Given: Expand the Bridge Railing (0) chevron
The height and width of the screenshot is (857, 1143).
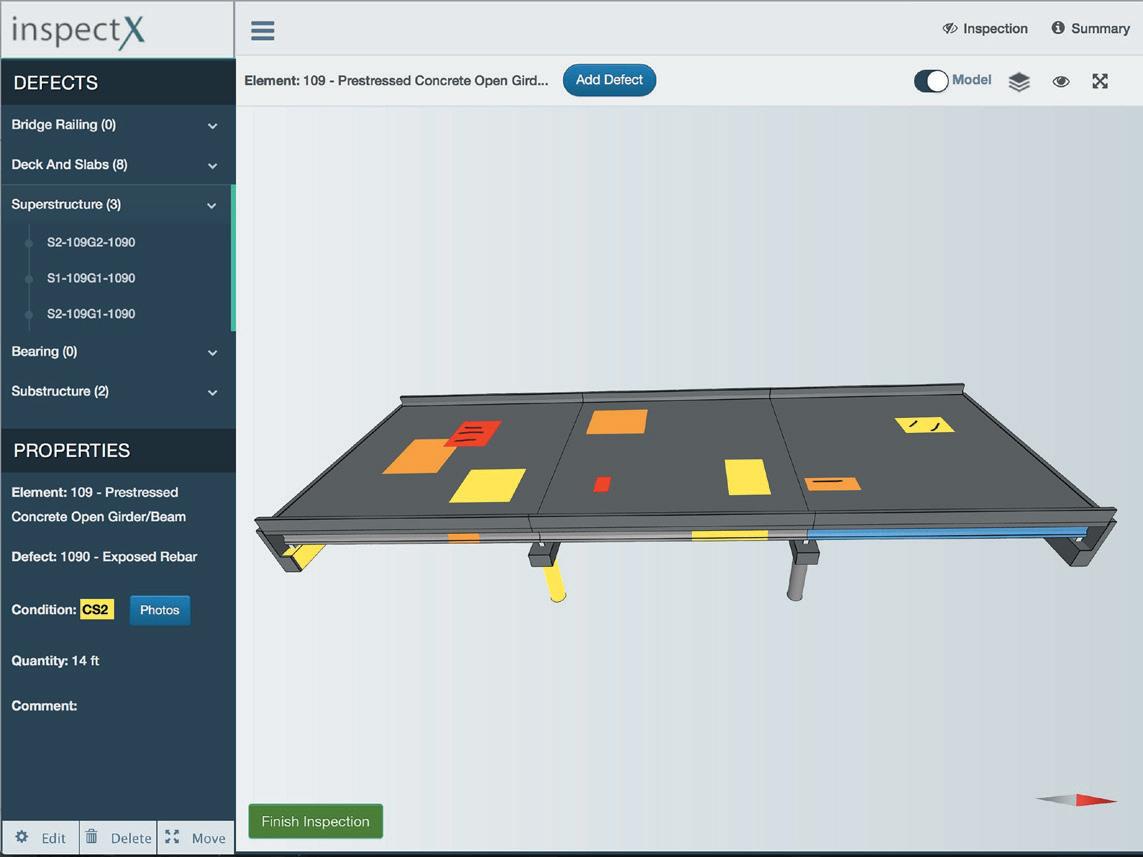Looking at the screenshot, I should 212,125.
